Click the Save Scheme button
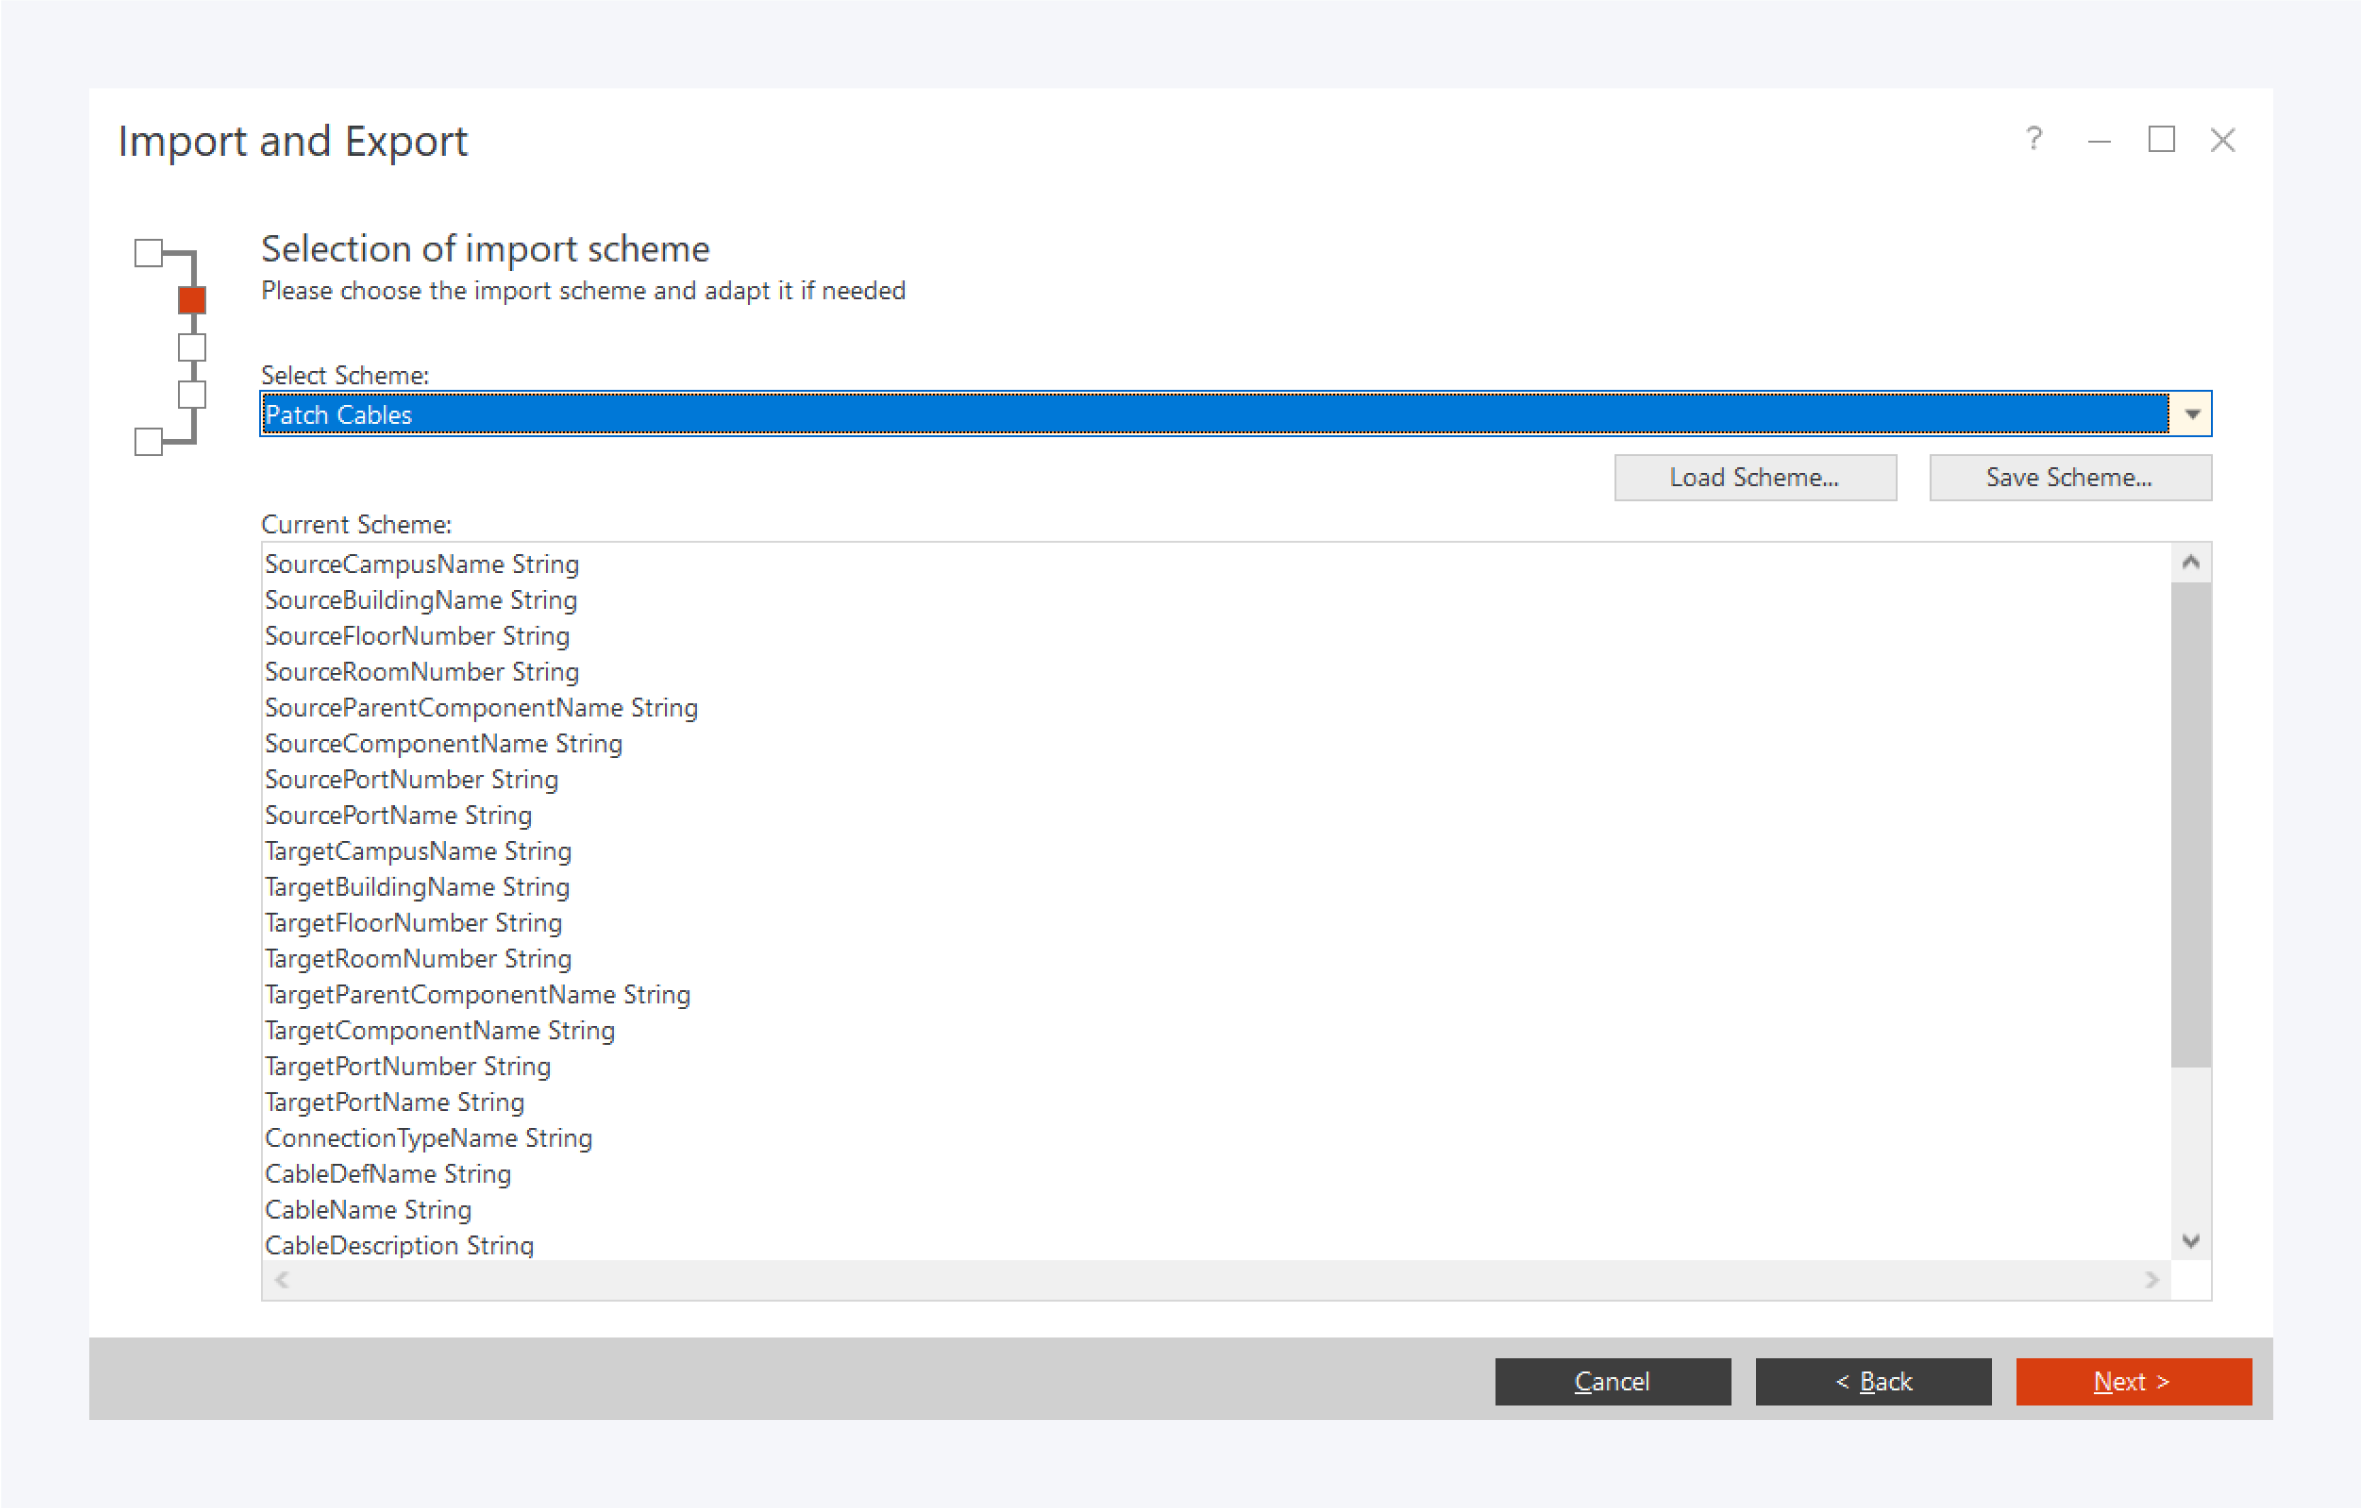This screenshot has width=2361, height=1508. coord(2069,478)
